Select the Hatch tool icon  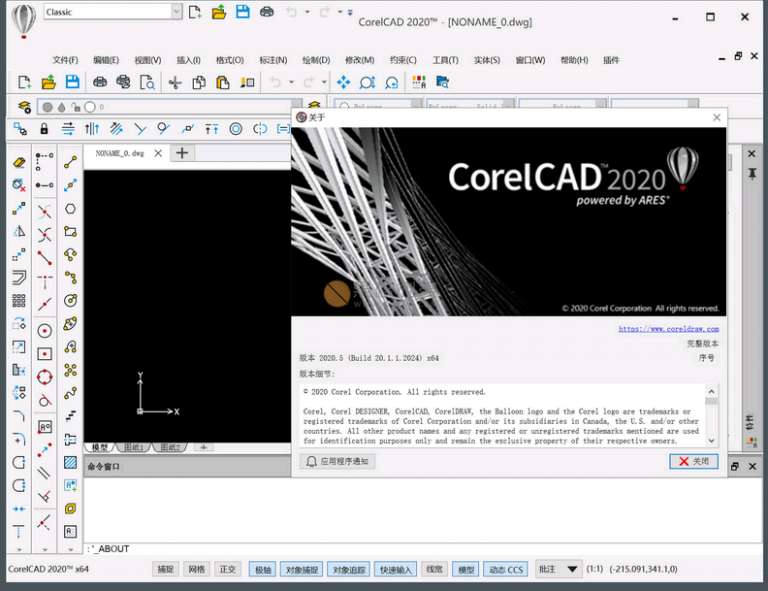coord(70,463)
